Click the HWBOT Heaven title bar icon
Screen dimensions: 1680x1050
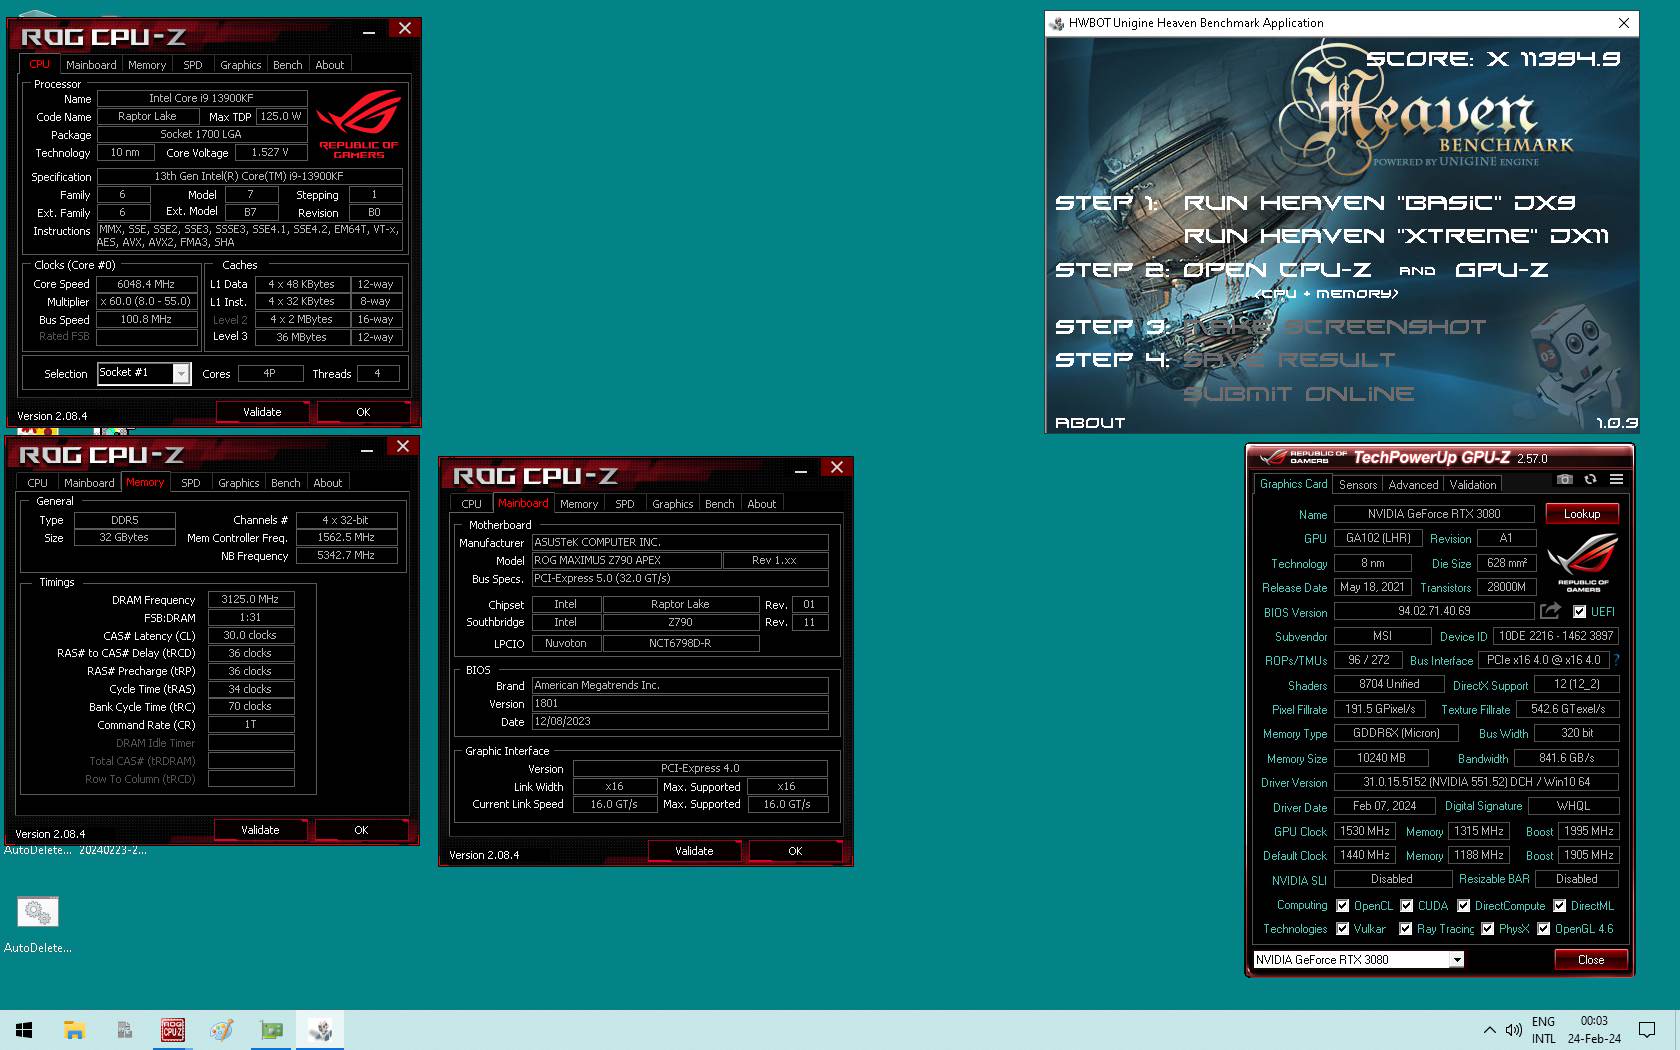[1058, 23]
